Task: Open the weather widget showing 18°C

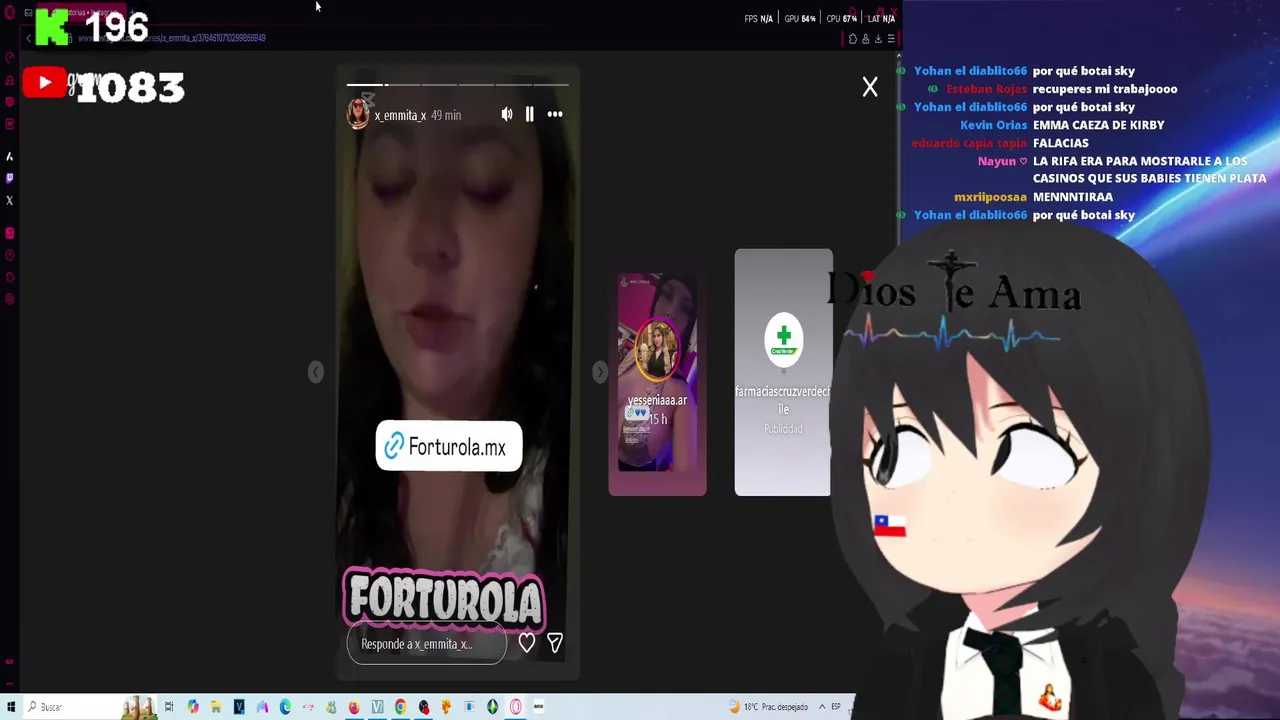Action: pos(768,707)
